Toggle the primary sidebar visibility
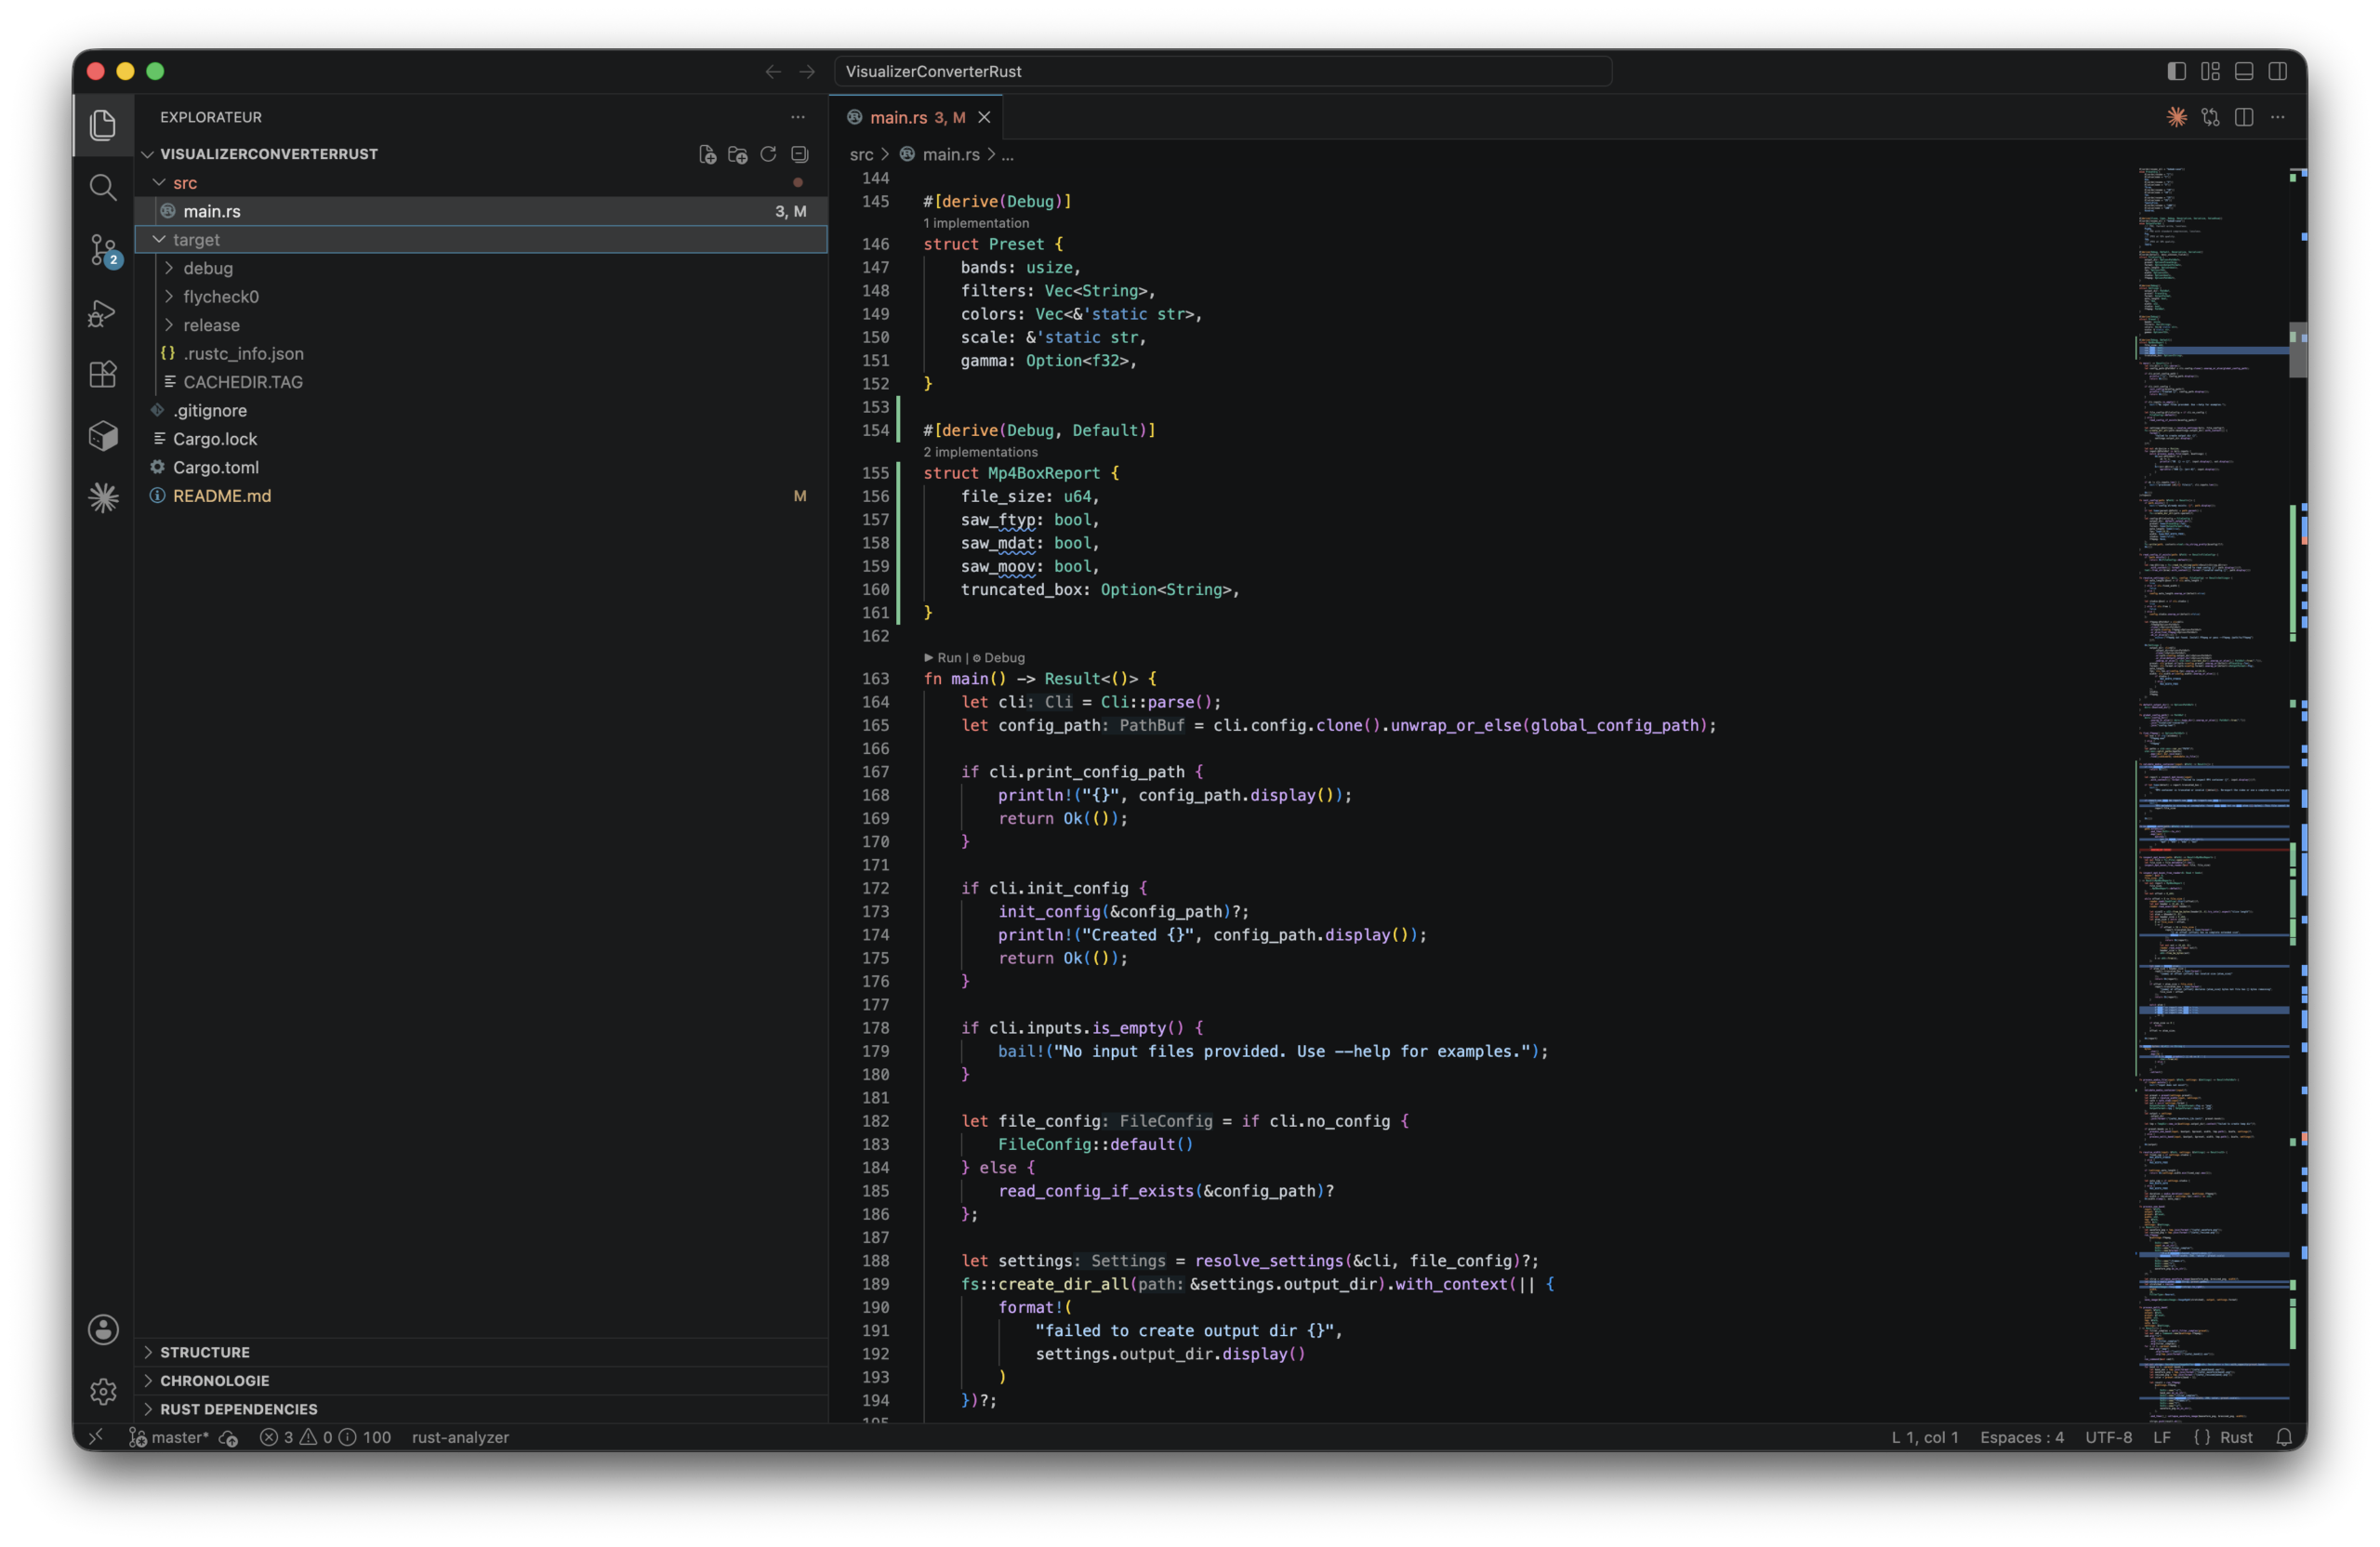 tap(2176, 71)
